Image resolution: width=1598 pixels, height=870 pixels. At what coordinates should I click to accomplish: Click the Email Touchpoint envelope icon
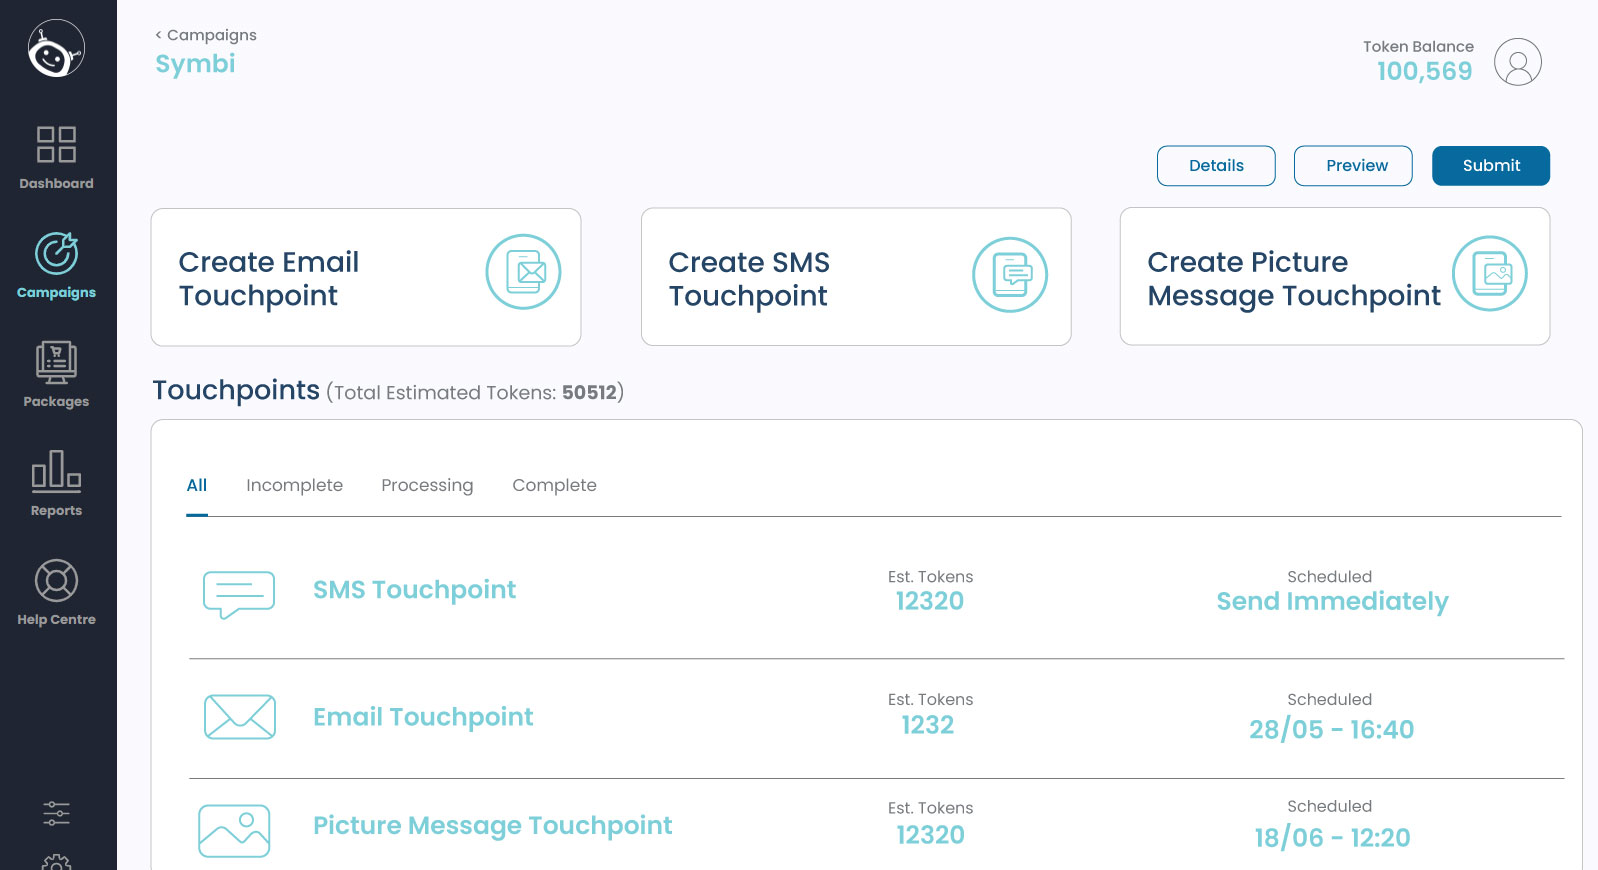pyautogui.click(x=239, y=717)
